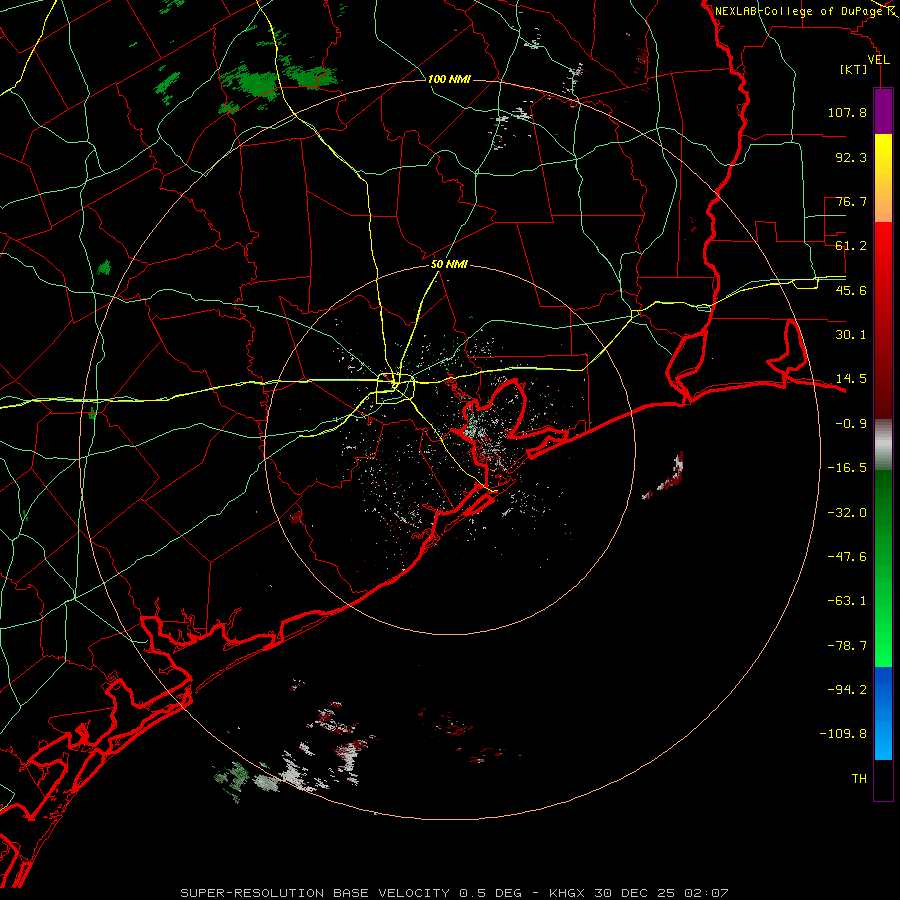The image size is (900, 900).
Task: Click the -16.5 velocity scale value
Action: pyautogui.click(x=847, y=468)
